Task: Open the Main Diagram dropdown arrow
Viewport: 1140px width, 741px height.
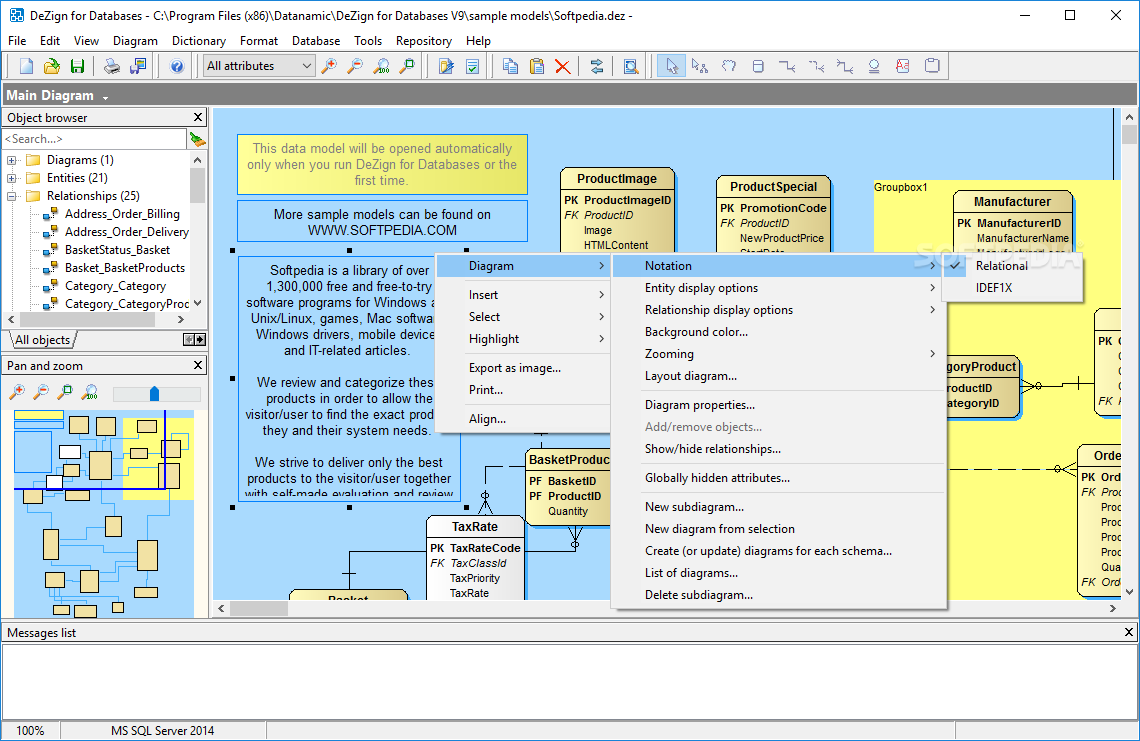Action: (105, 97)
